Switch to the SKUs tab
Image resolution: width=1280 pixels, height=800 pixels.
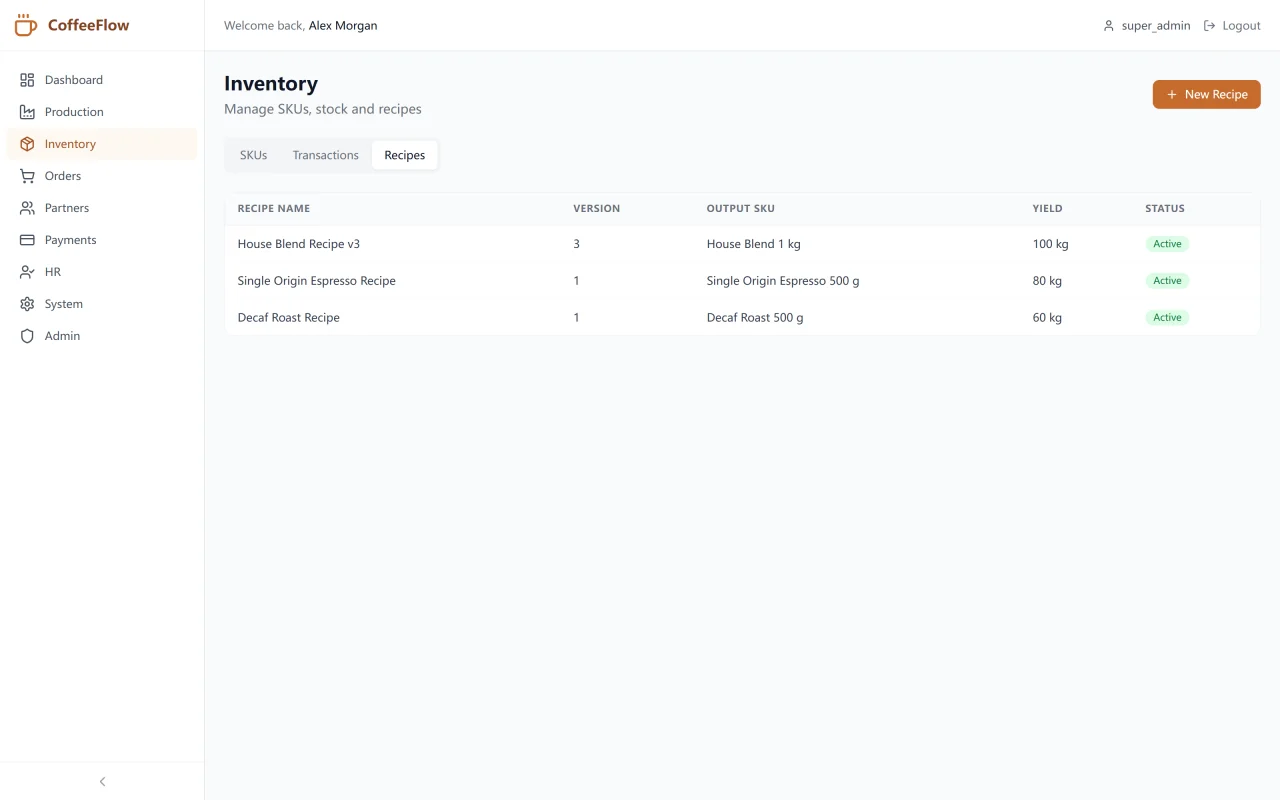[253, 155]
